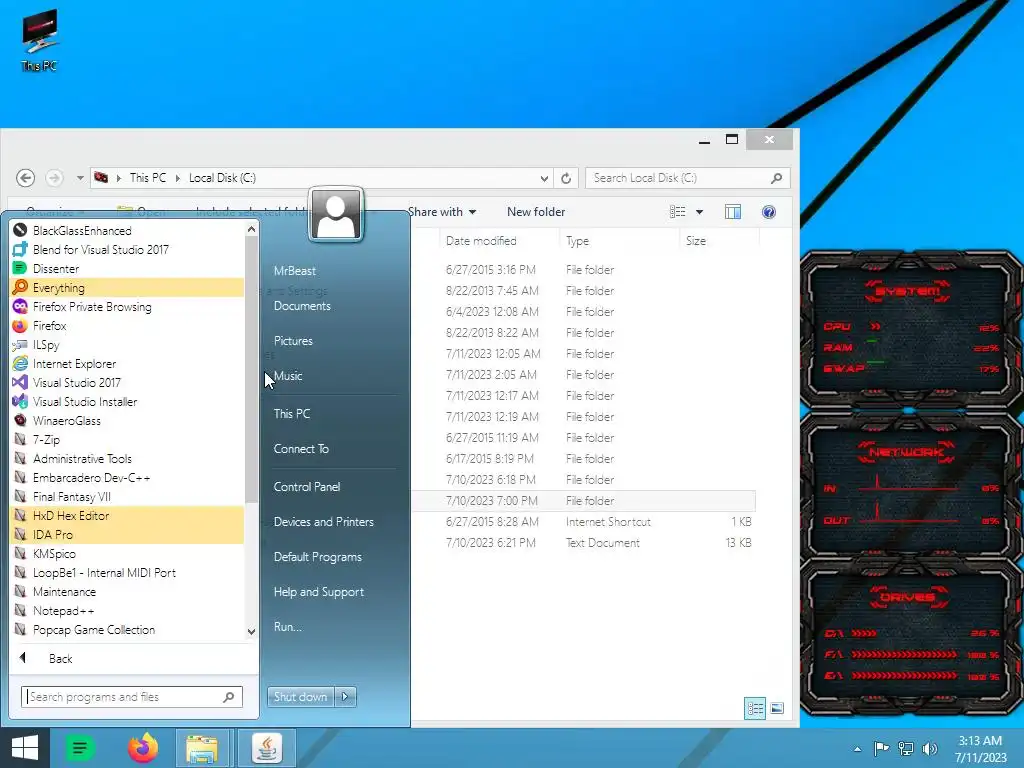
Task: Open Connect To in start menu
Action: (x=300, y=449)
